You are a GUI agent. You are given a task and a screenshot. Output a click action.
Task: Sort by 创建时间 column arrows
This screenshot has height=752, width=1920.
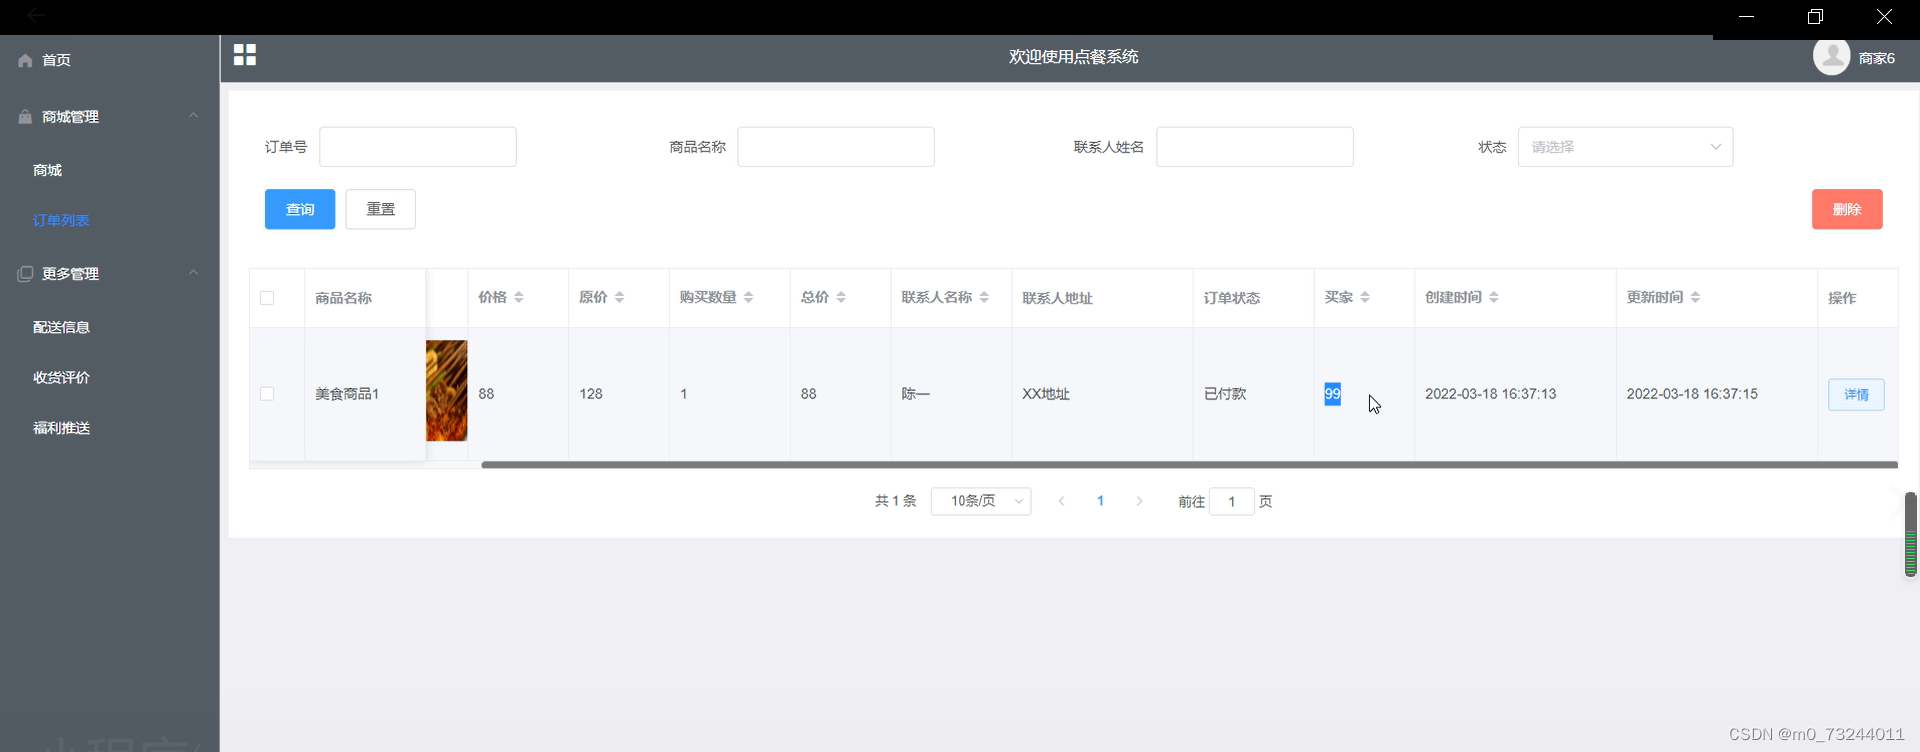click(x=1494, y=298)
